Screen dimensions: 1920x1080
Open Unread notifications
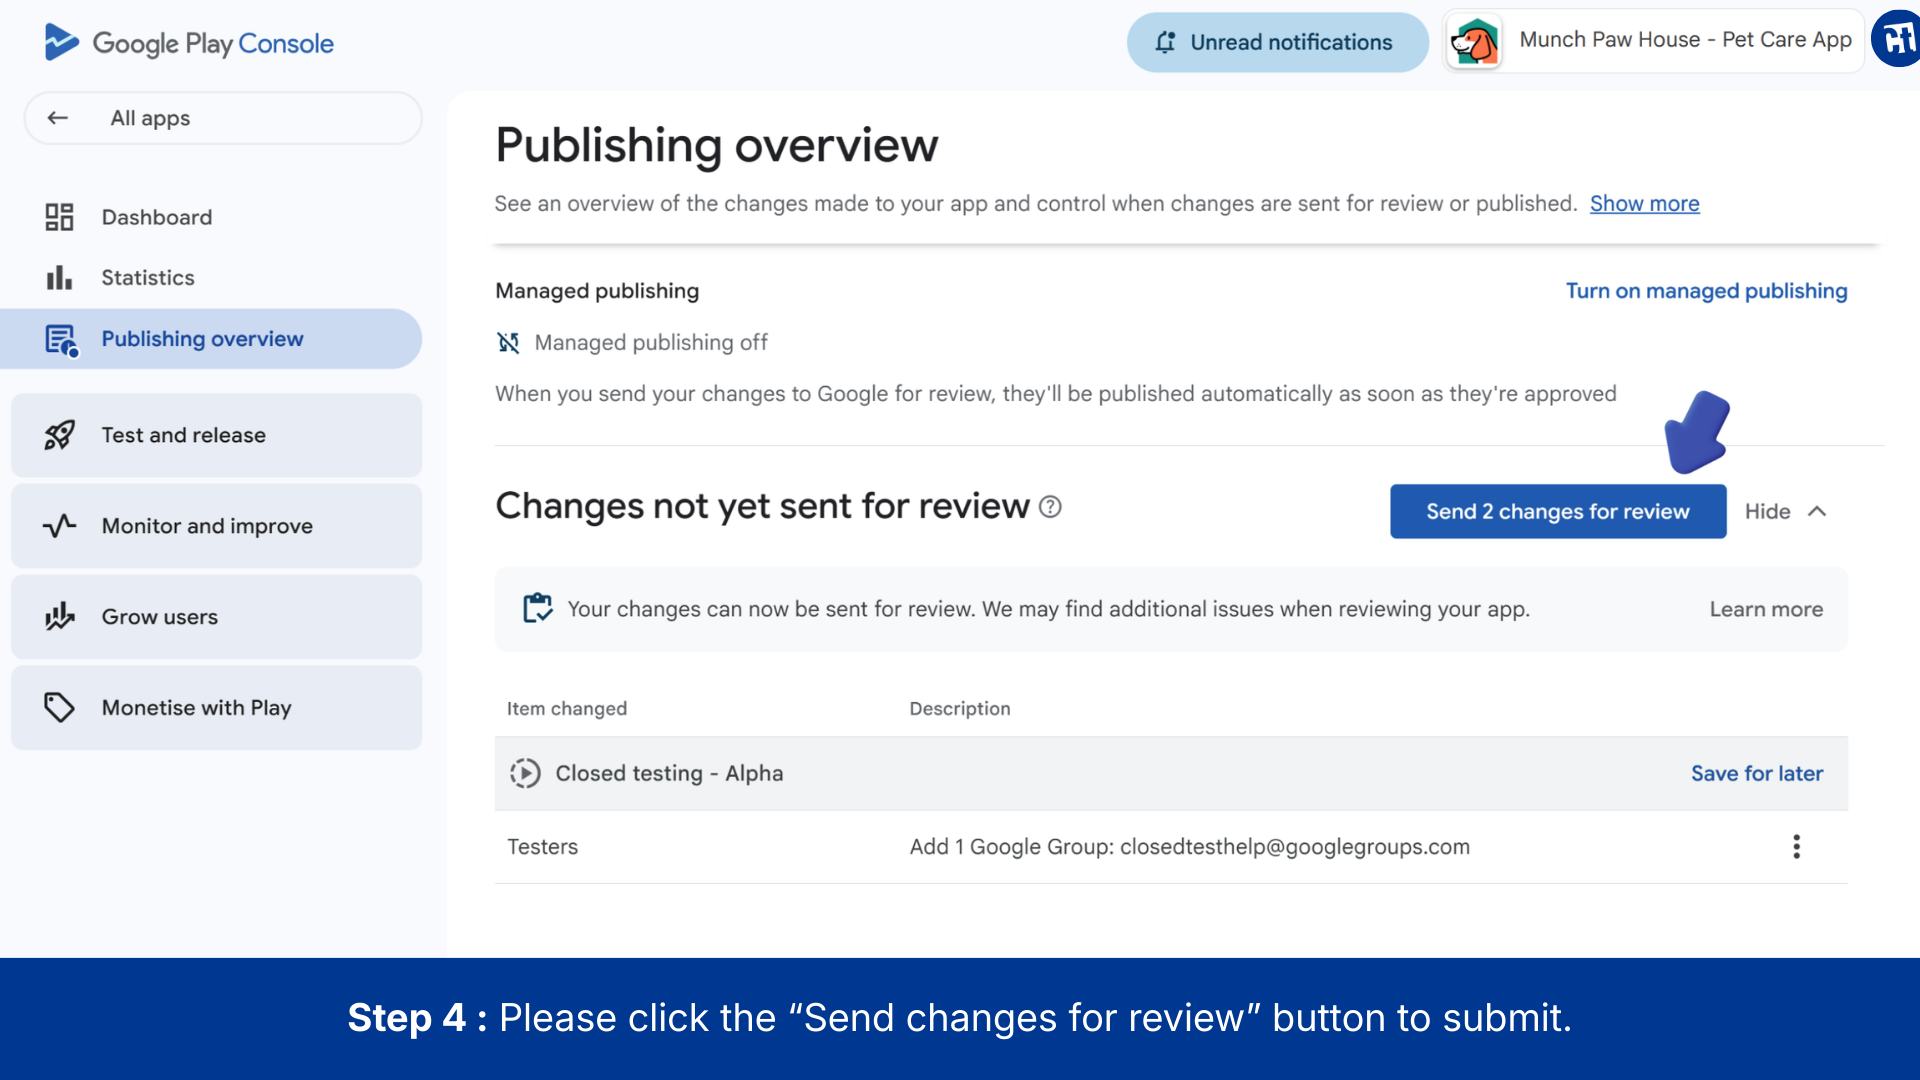(x=1277, y=42)
